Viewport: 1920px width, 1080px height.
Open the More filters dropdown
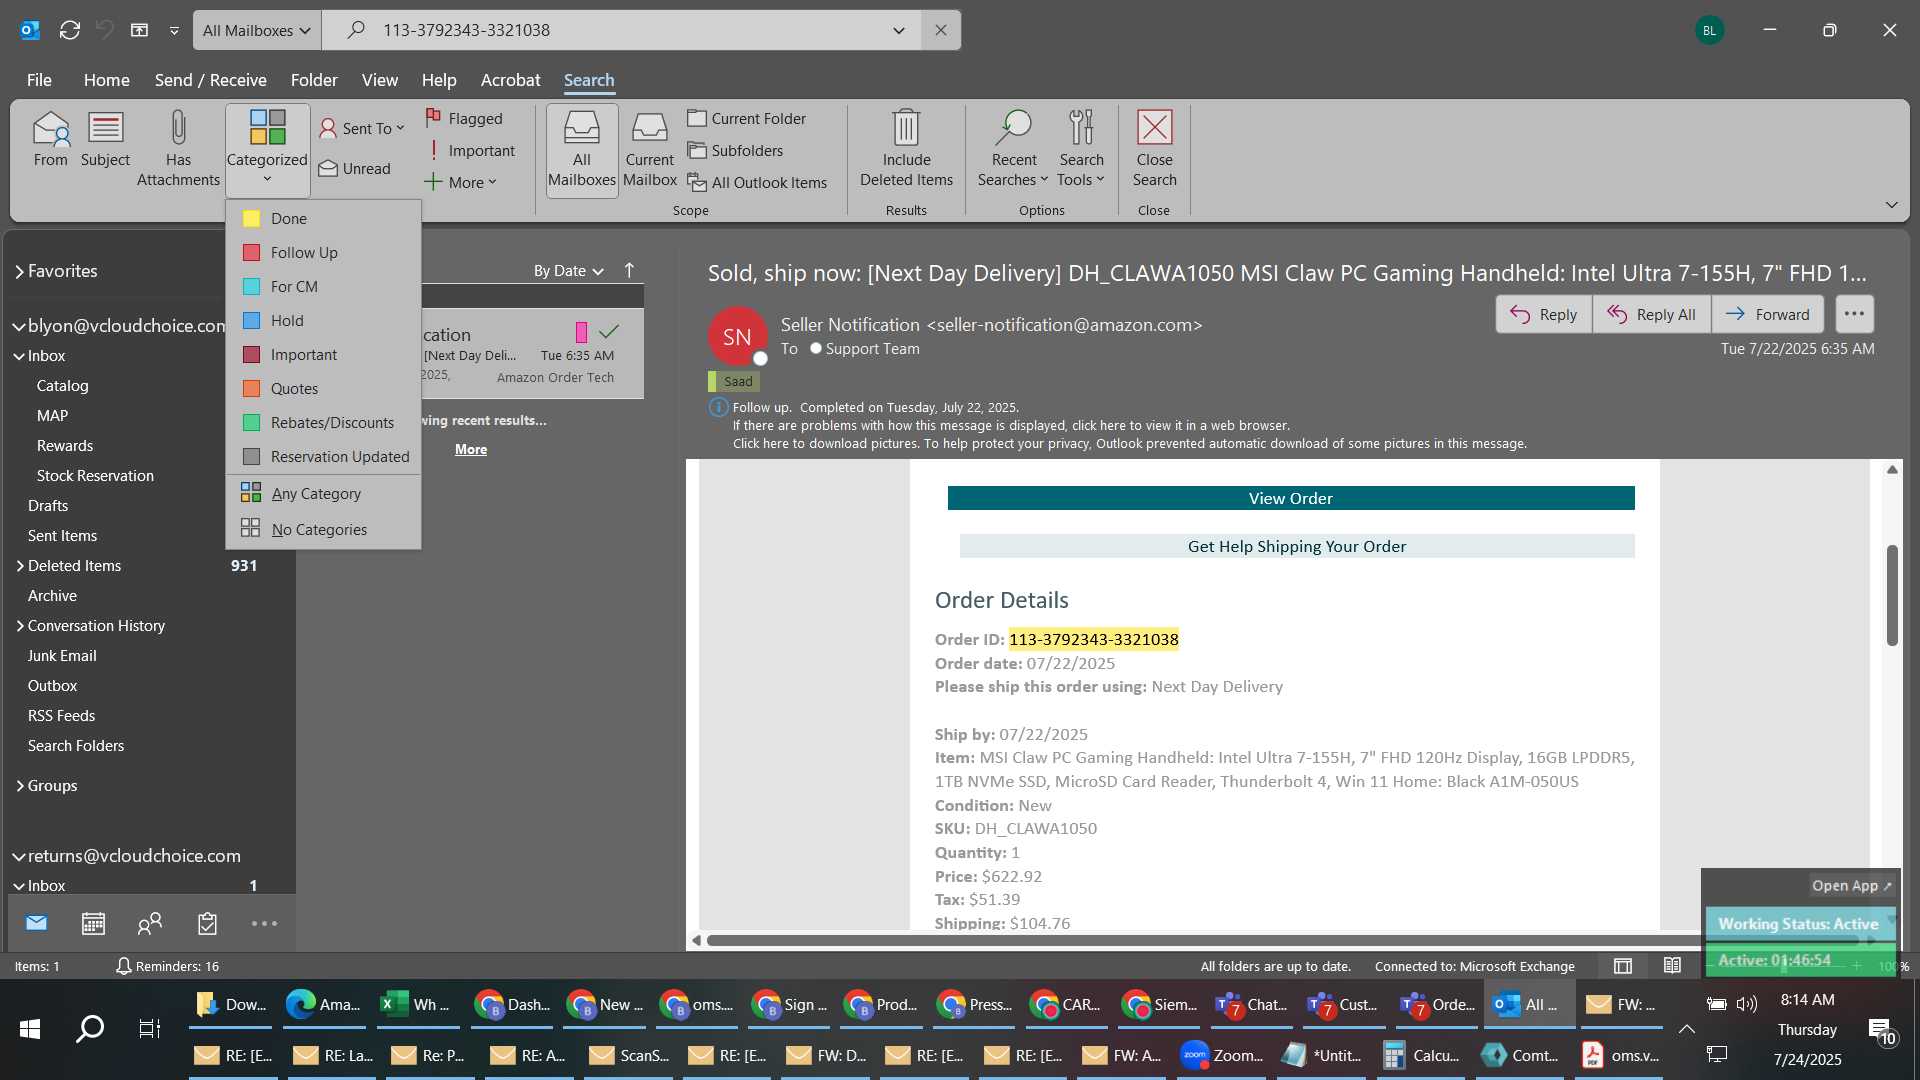coord(460,182)
